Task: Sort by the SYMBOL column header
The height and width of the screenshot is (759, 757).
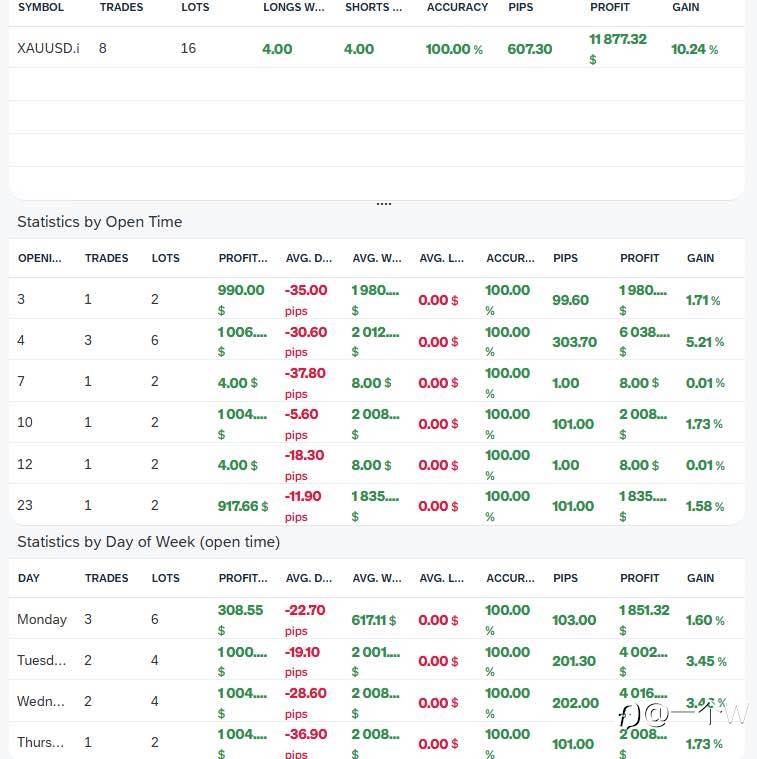Action: (41, 7)
